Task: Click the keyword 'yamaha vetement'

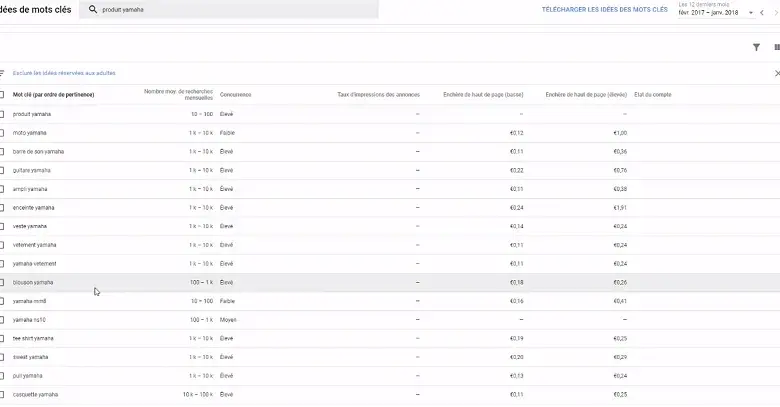Action: click(x=34, y=264)
